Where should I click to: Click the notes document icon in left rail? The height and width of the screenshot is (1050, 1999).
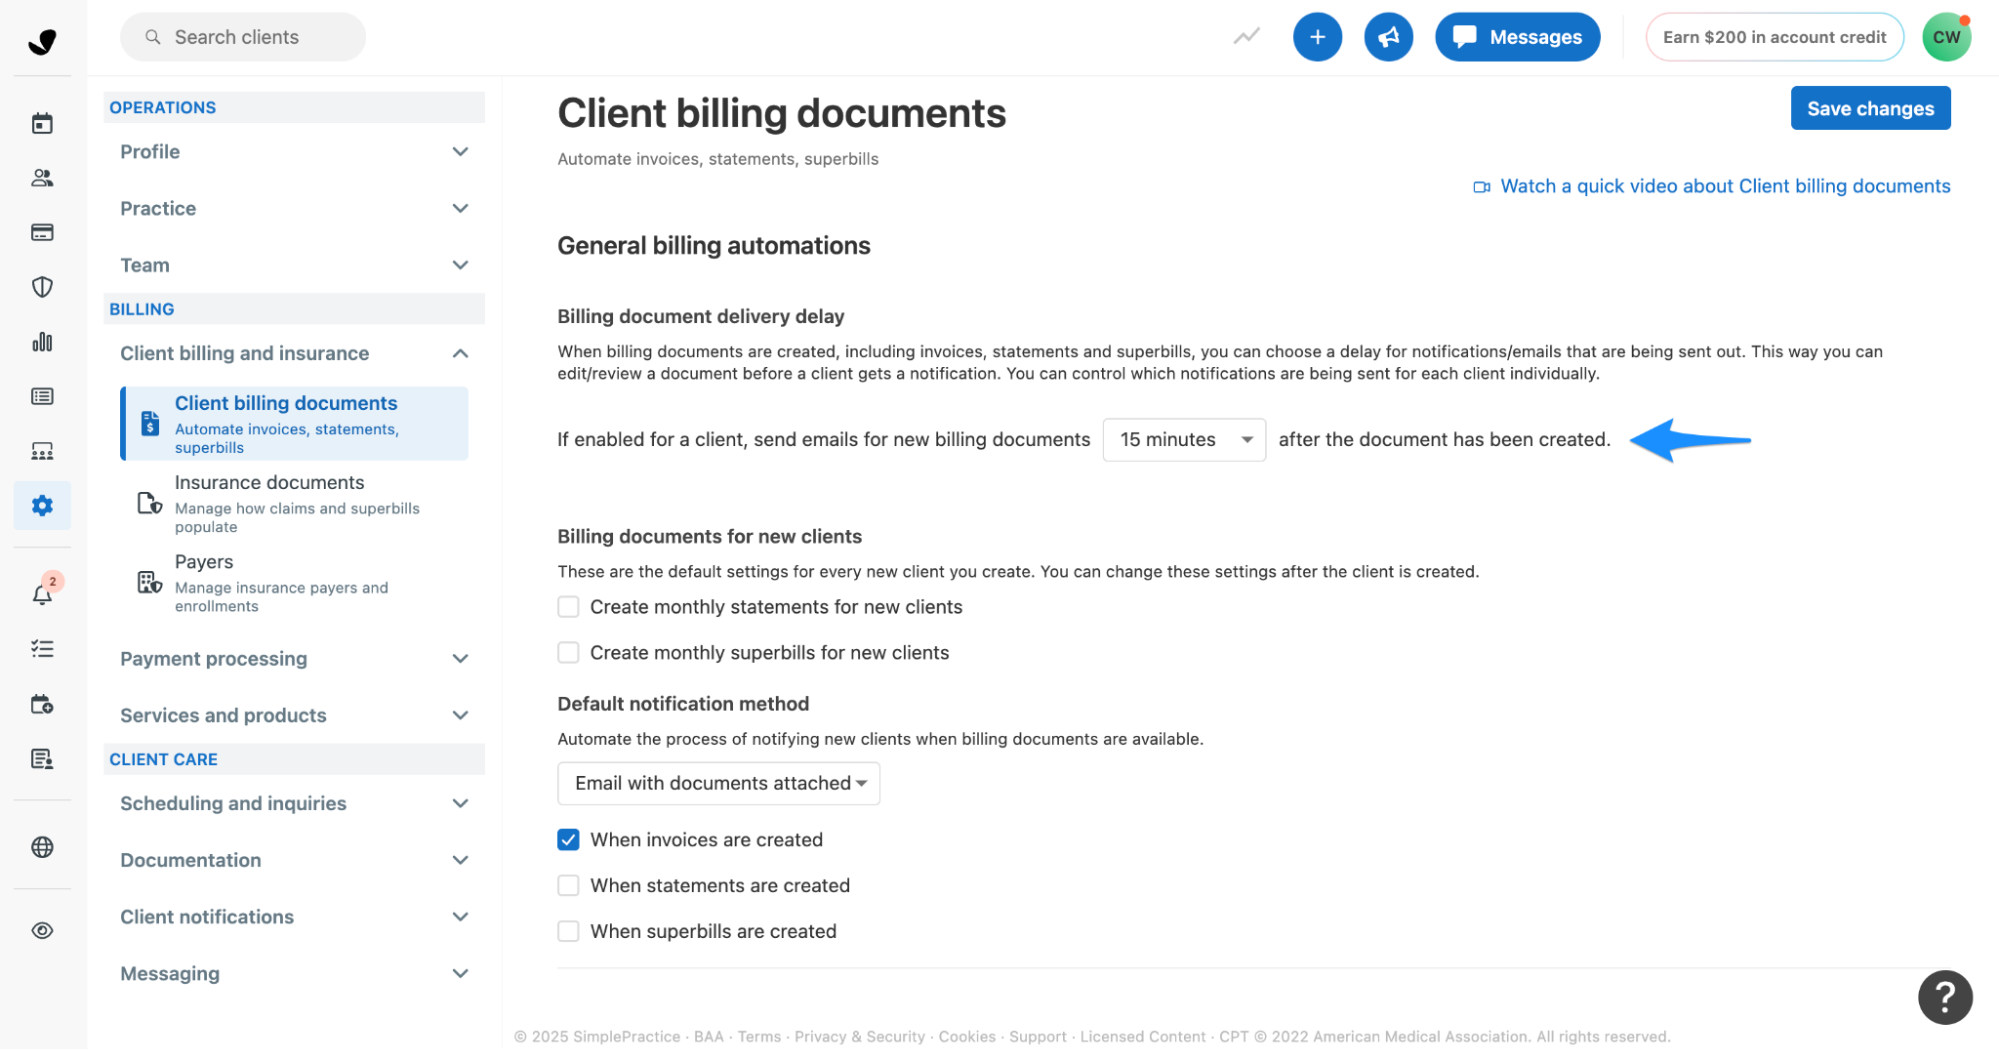pyautogui.click(x=42, y=759)
